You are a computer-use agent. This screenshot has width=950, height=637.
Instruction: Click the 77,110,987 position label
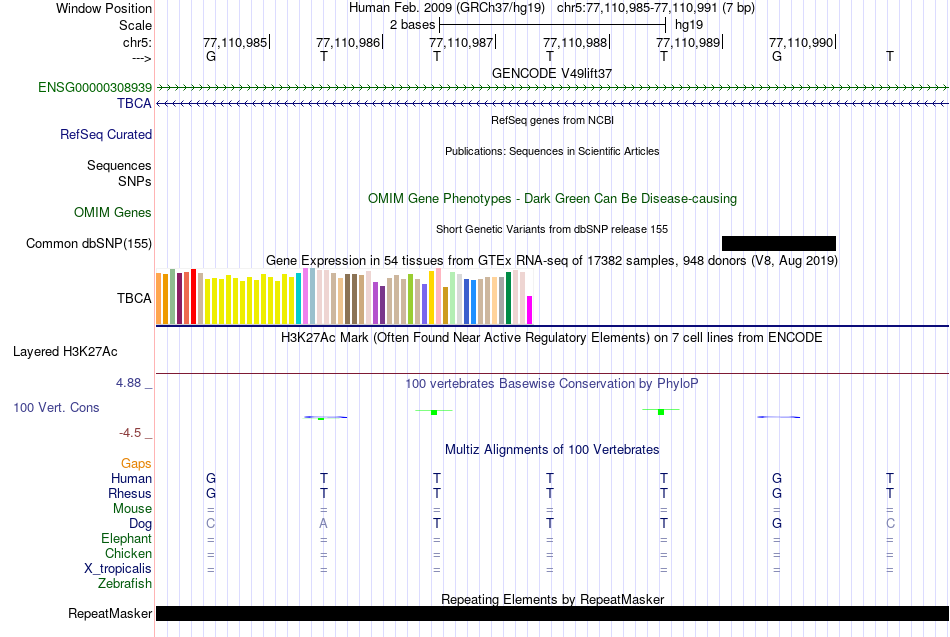(x=461, y=42)
